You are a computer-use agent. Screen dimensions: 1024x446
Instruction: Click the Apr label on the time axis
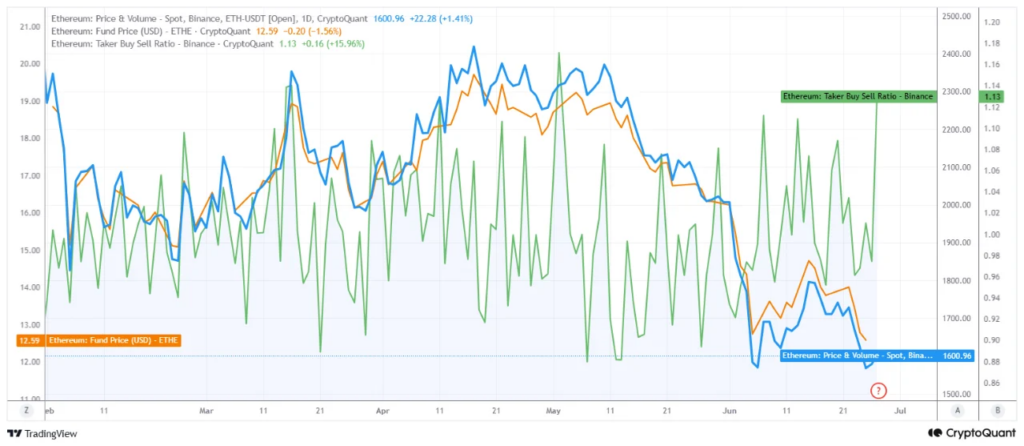click(x=383, y=411)
